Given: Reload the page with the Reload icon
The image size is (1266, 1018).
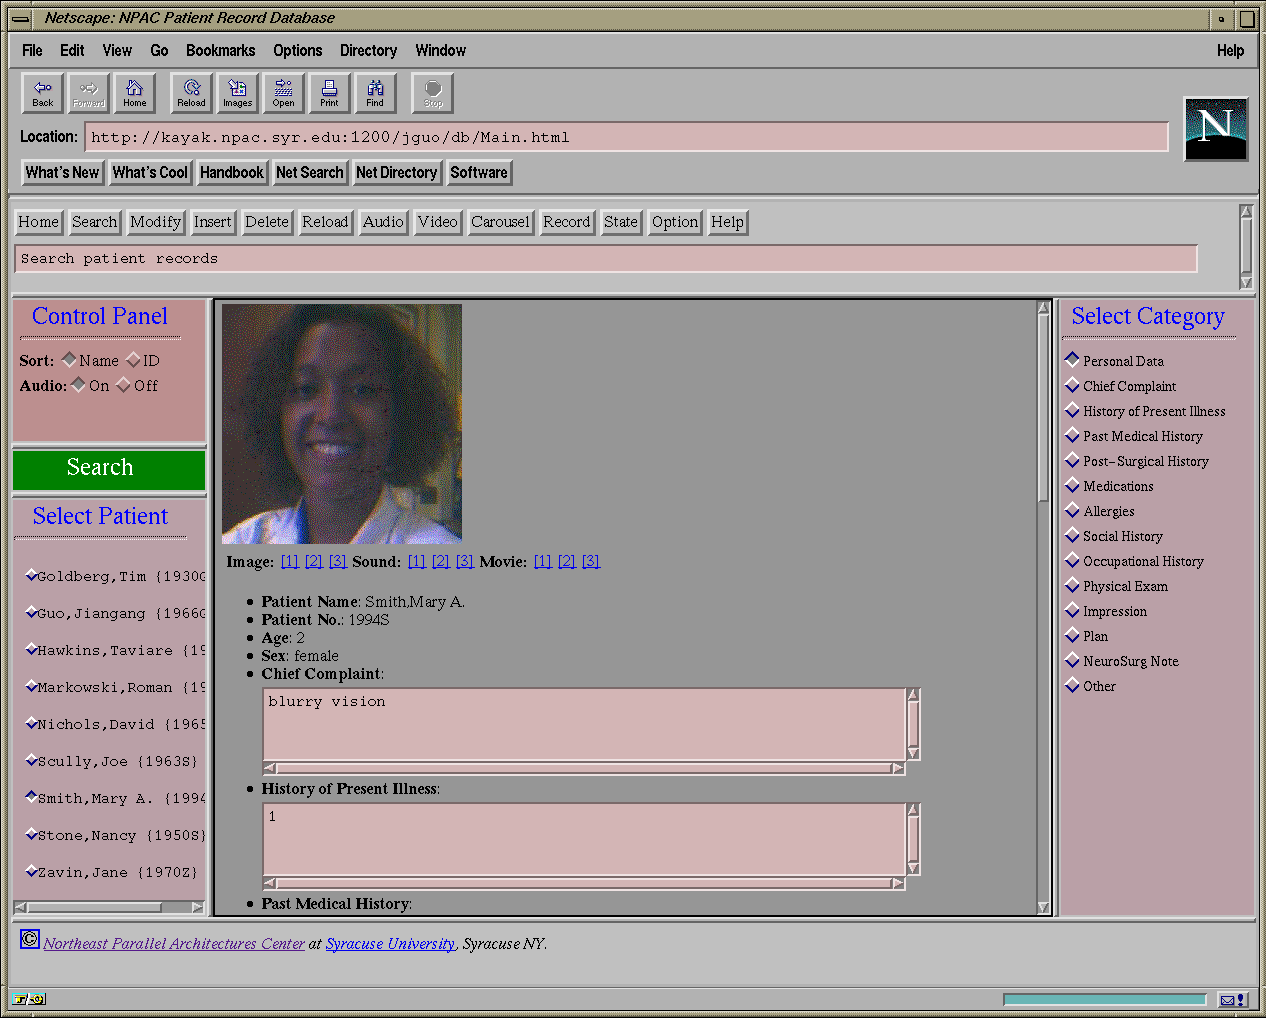Looking at the screenshot, I should click(x=191, y=93).
